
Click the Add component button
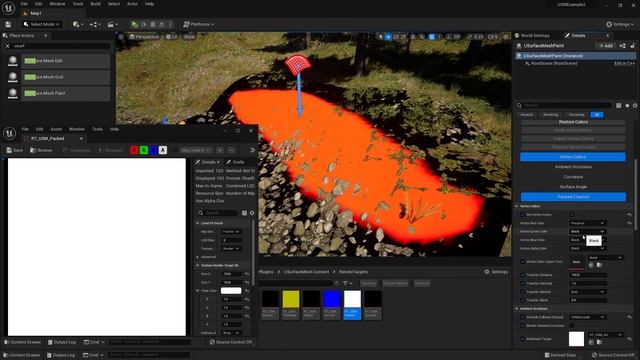point(606,46)
